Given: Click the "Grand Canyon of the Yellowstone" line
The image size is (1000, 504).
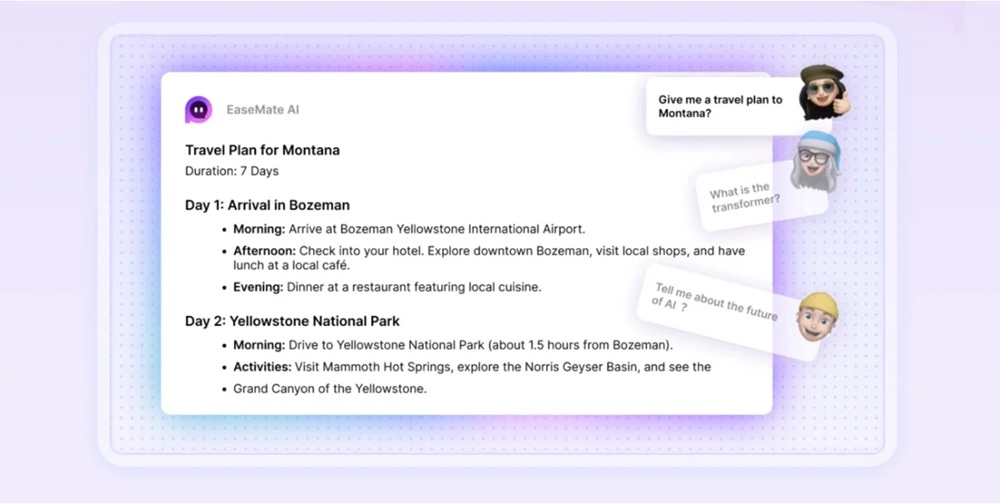Looking at the screenshot, I should click(330, 388).
